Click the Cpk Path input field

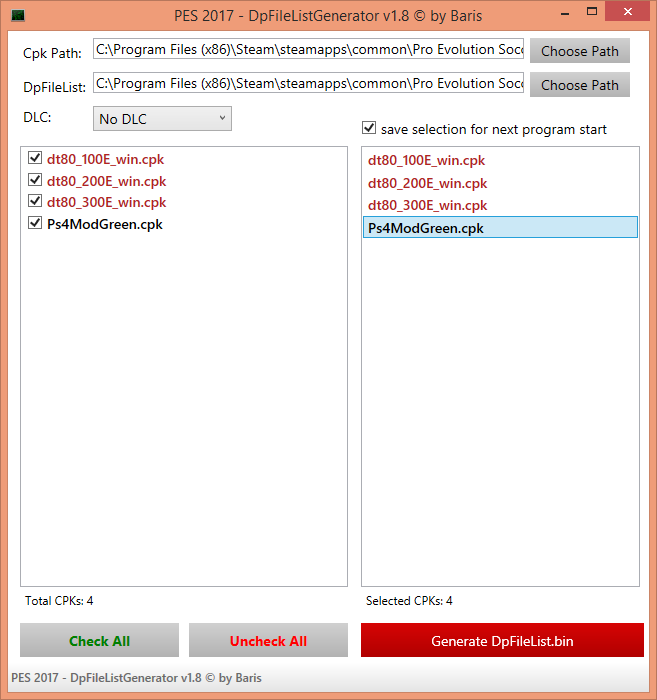[308, 49]
